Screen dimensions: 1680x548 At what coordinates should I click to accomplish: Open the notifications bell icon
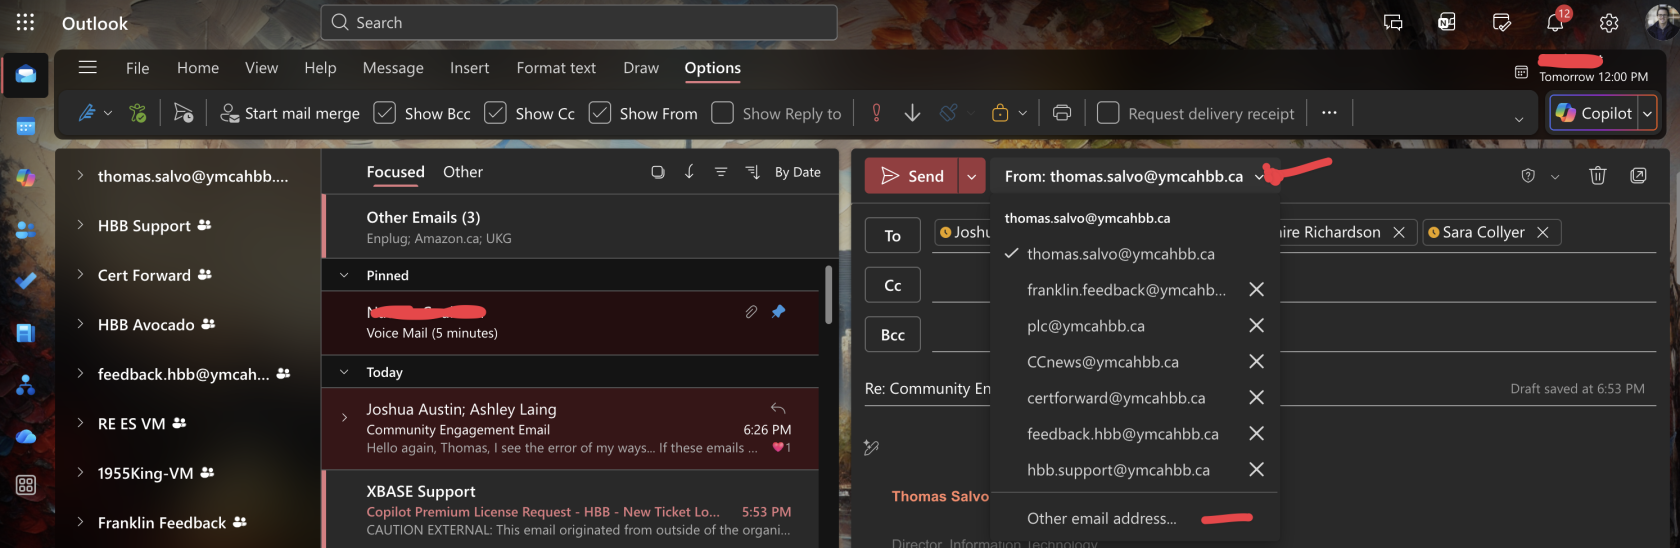[1555, 23]
